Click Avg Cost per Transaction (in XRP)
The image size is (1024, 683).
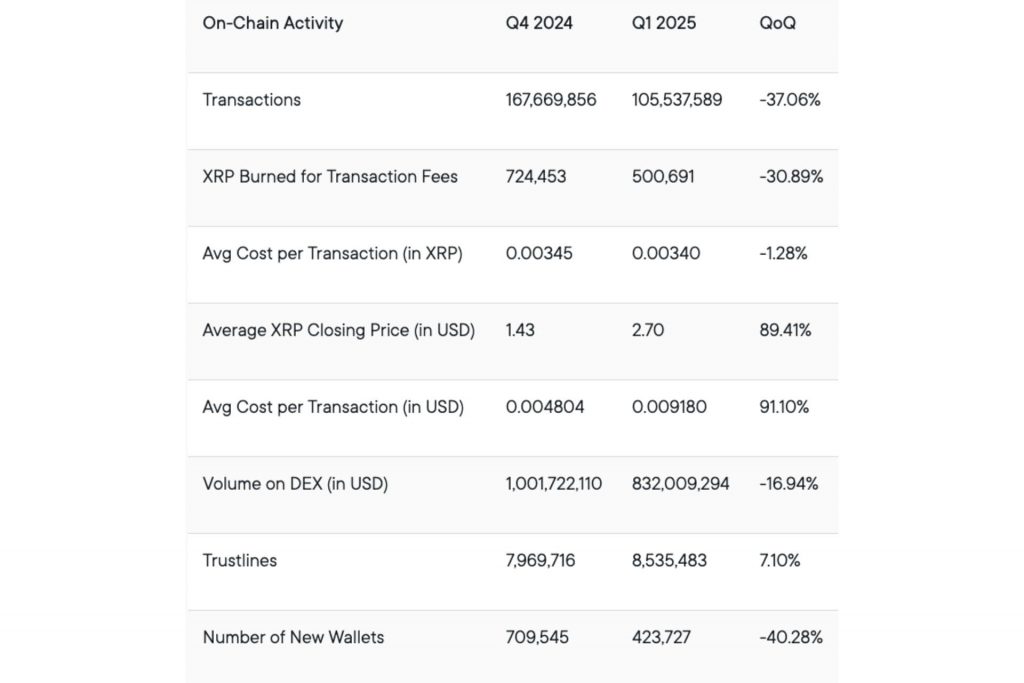pos(332,254)
